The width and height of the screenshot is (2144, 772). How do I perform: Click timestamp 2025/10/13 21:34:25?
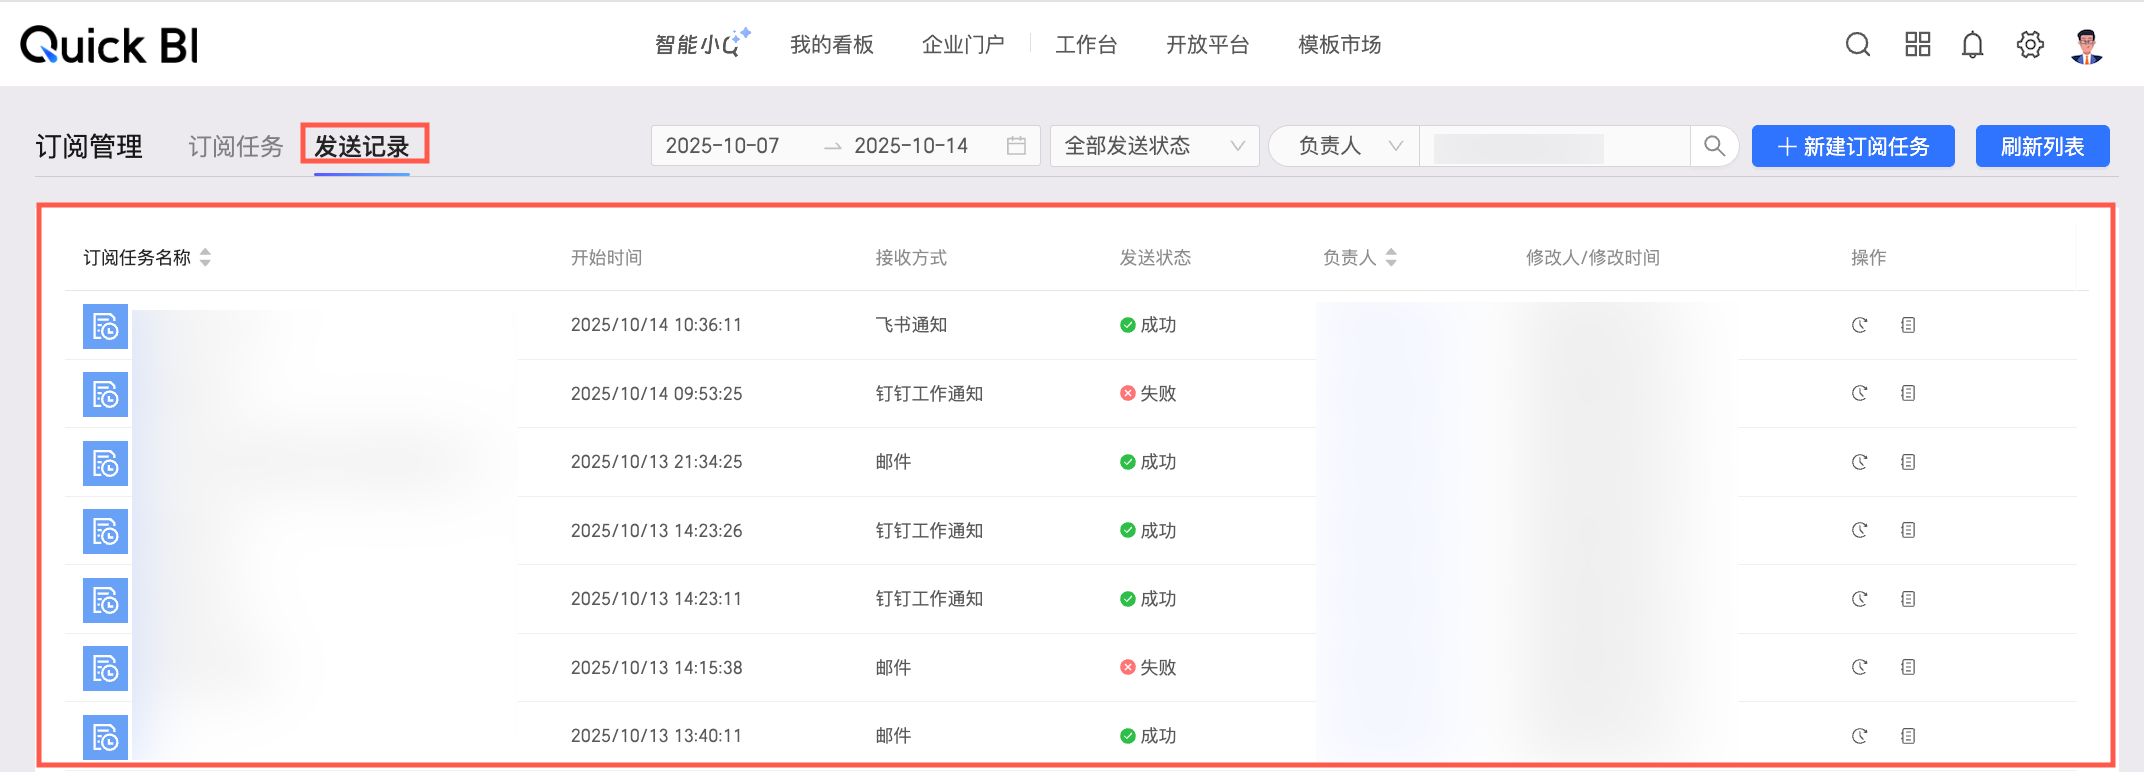click(656, 462)
